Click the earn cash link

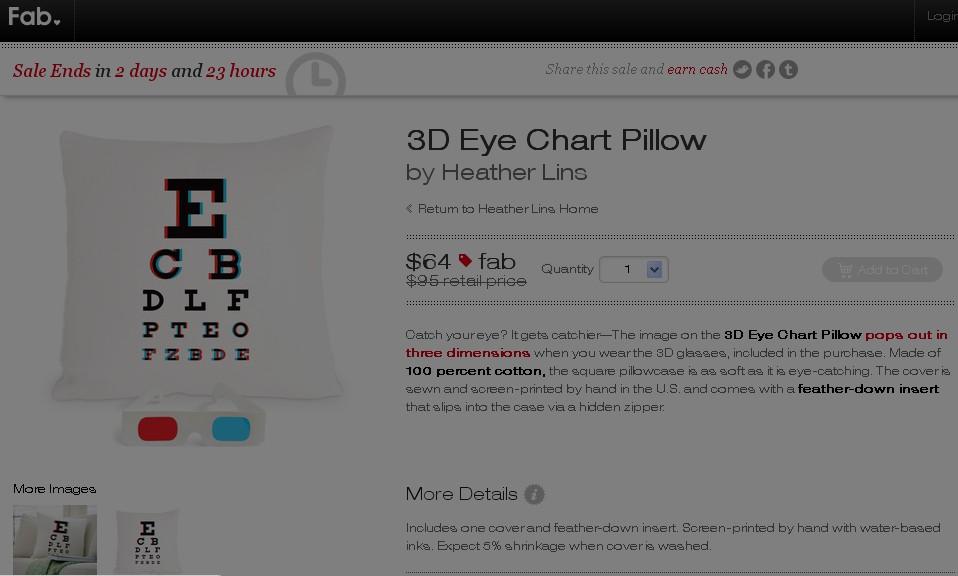[697, 70]
